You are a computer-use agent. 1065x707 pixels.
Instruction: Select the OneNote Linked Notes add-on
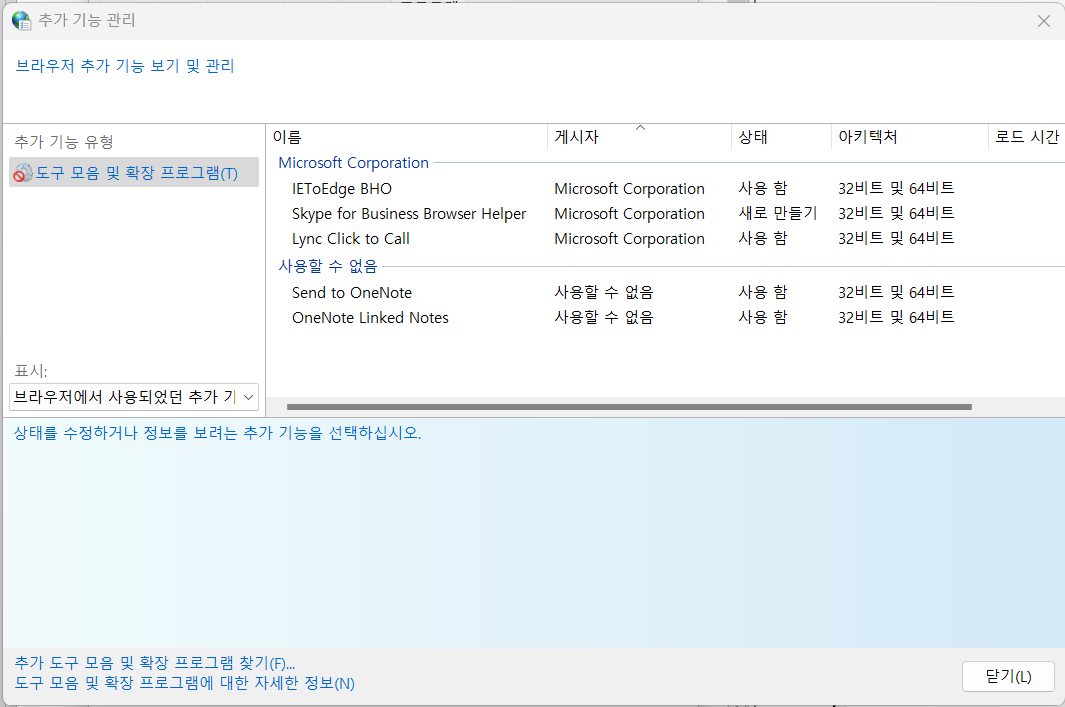pyautogui.click(x=666, y=317)
